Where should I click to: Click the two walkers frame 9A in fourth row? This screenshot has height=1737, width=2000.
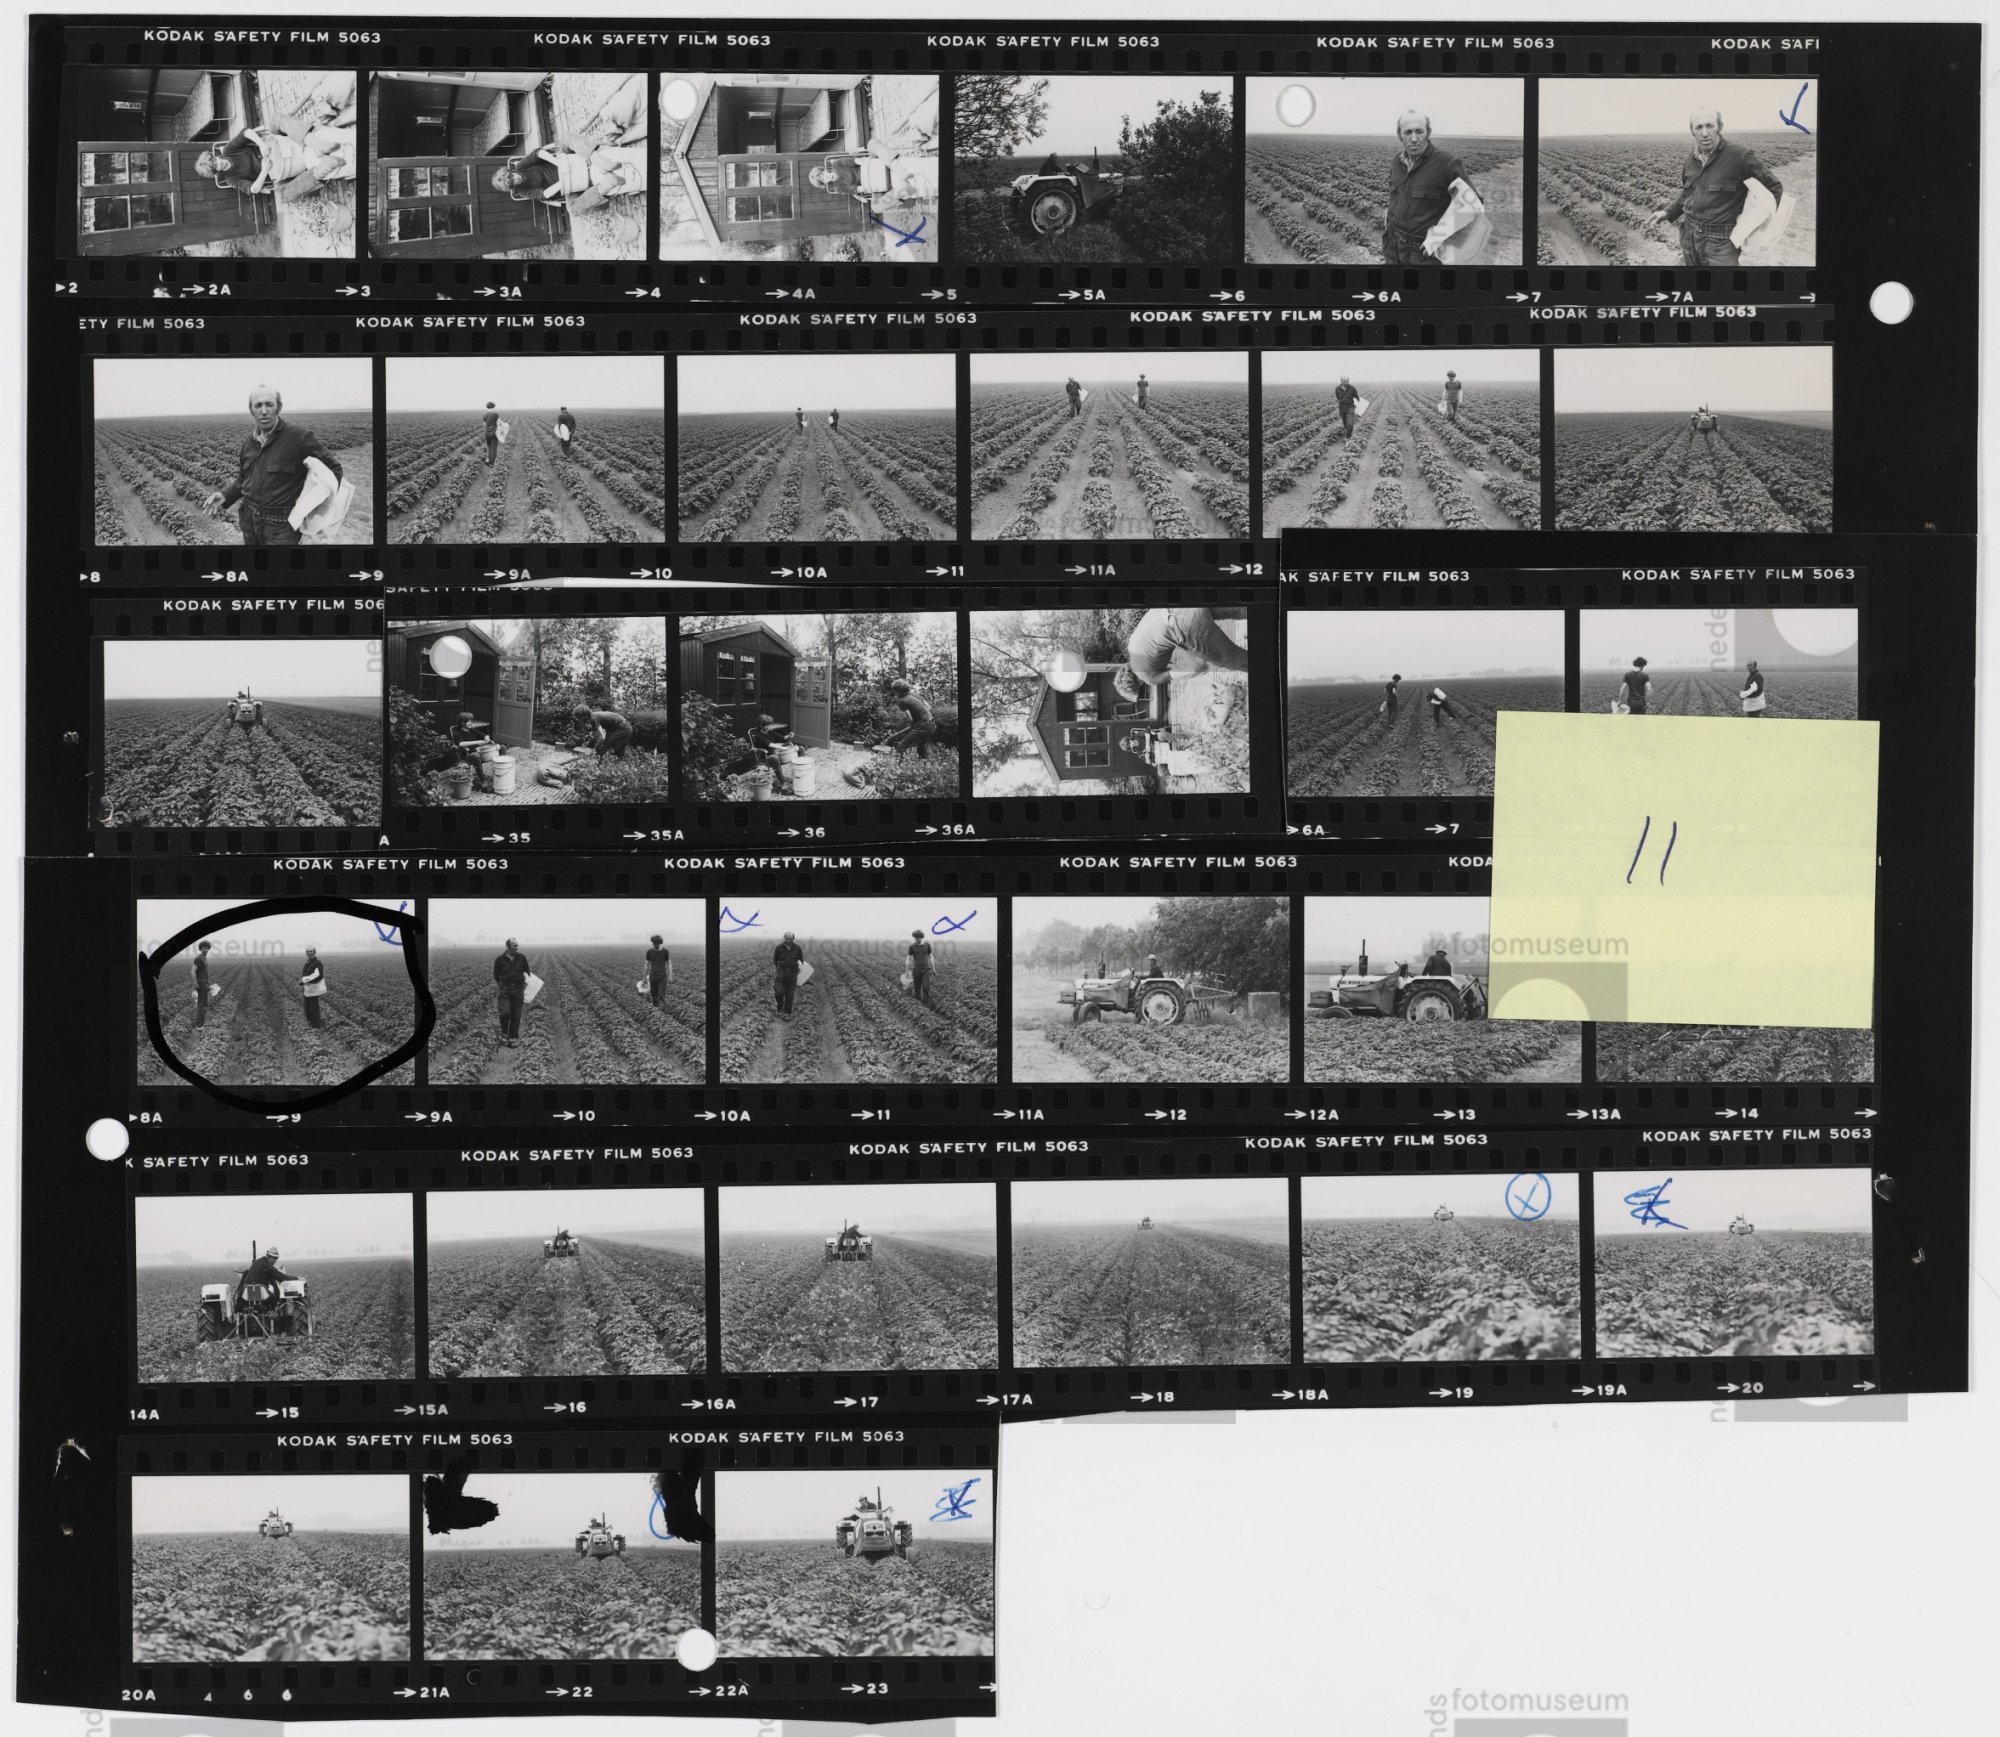pyautogui.click(x=566, y=991)
